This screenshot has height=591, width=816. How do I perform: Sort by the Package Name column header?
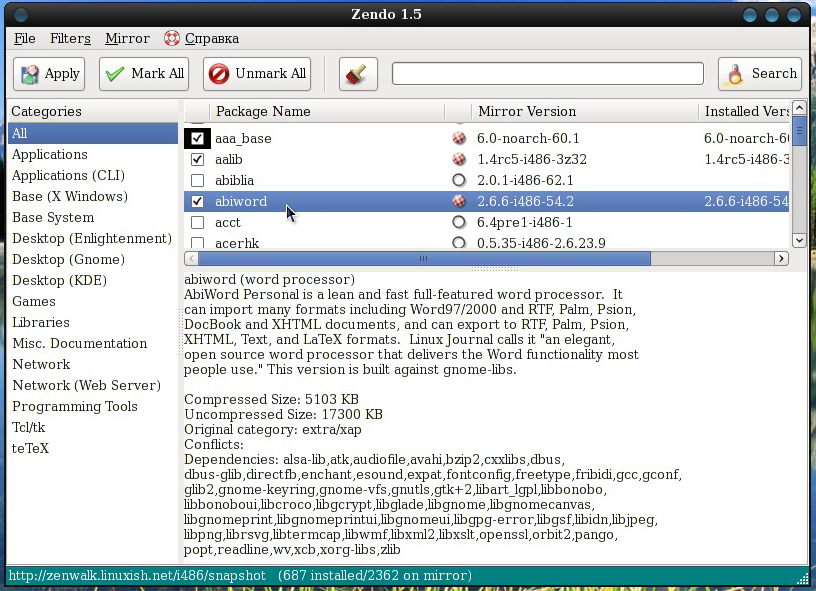(x=327, y=111)
